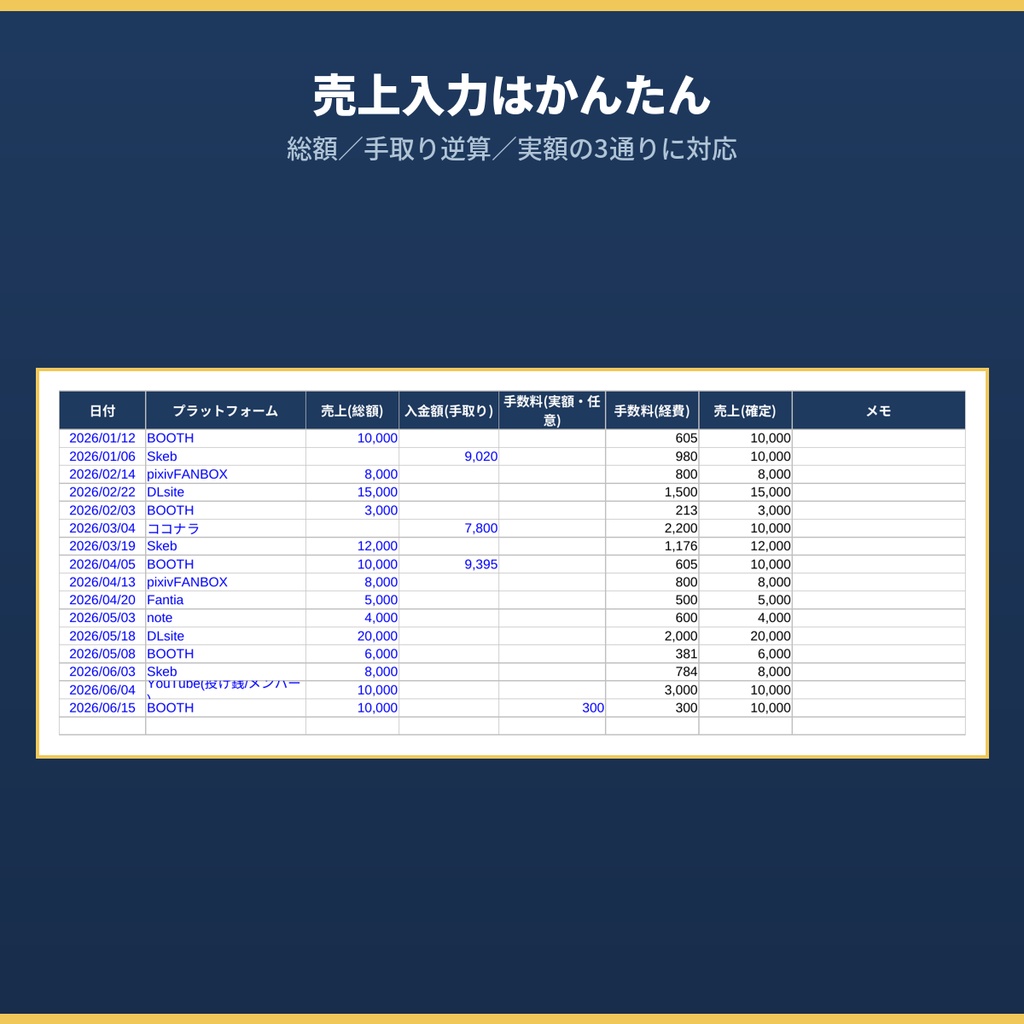Click the 500 fee cell
The width and height of the screenshot is (1024, 1024).
point(652,600)
